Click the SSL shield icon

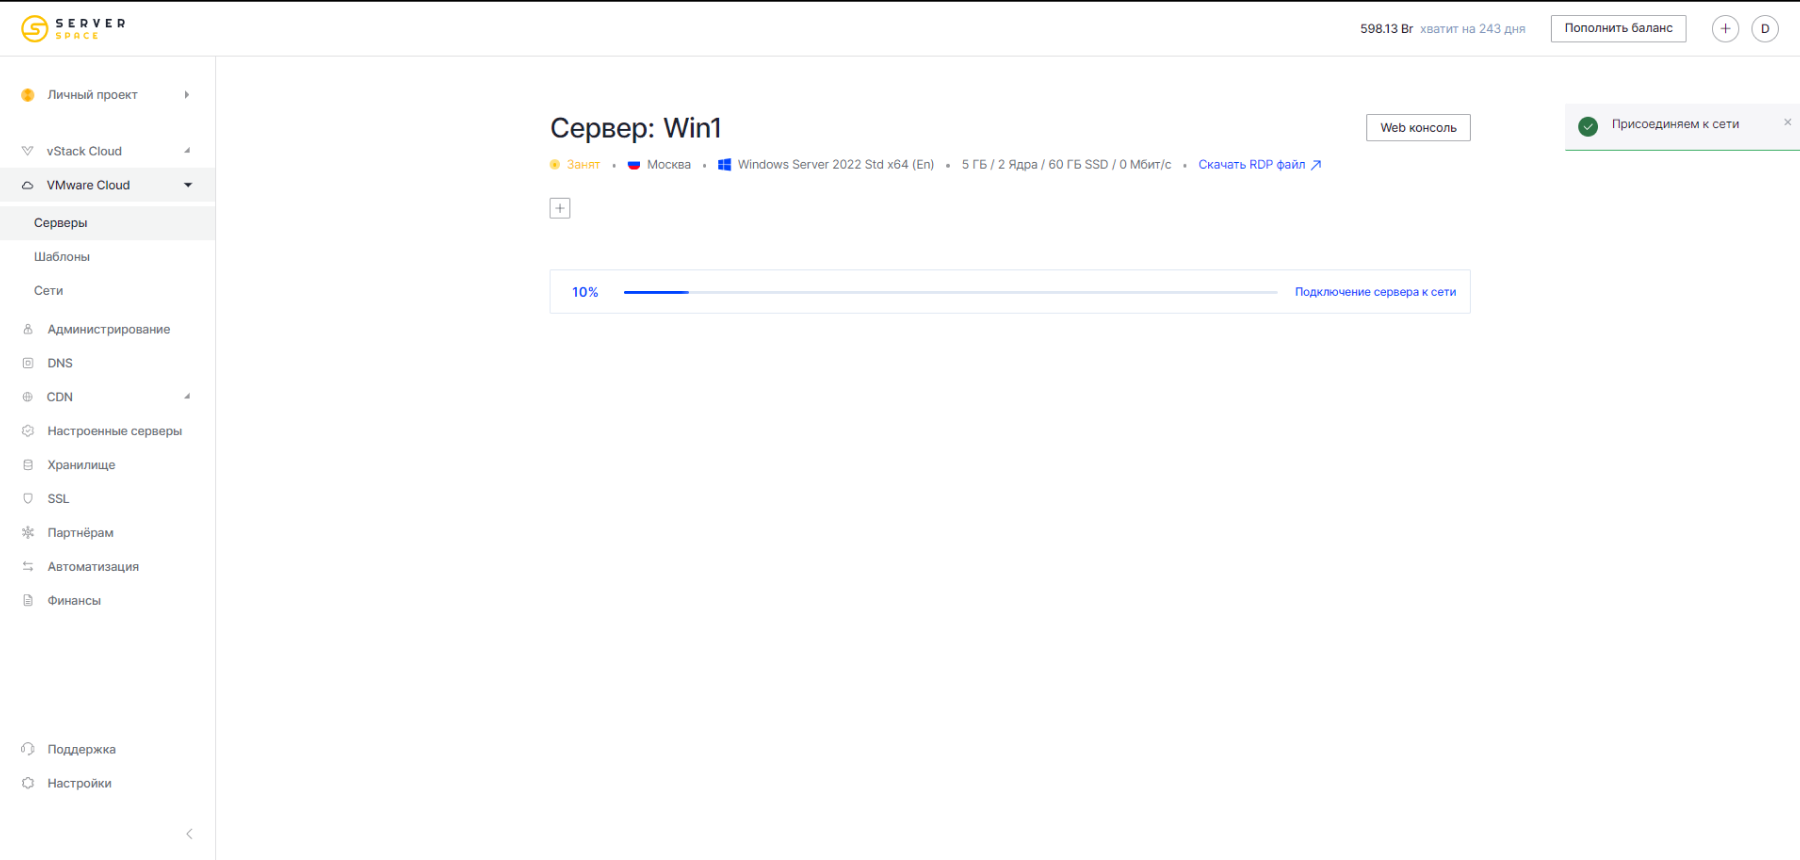coord(28,499)
